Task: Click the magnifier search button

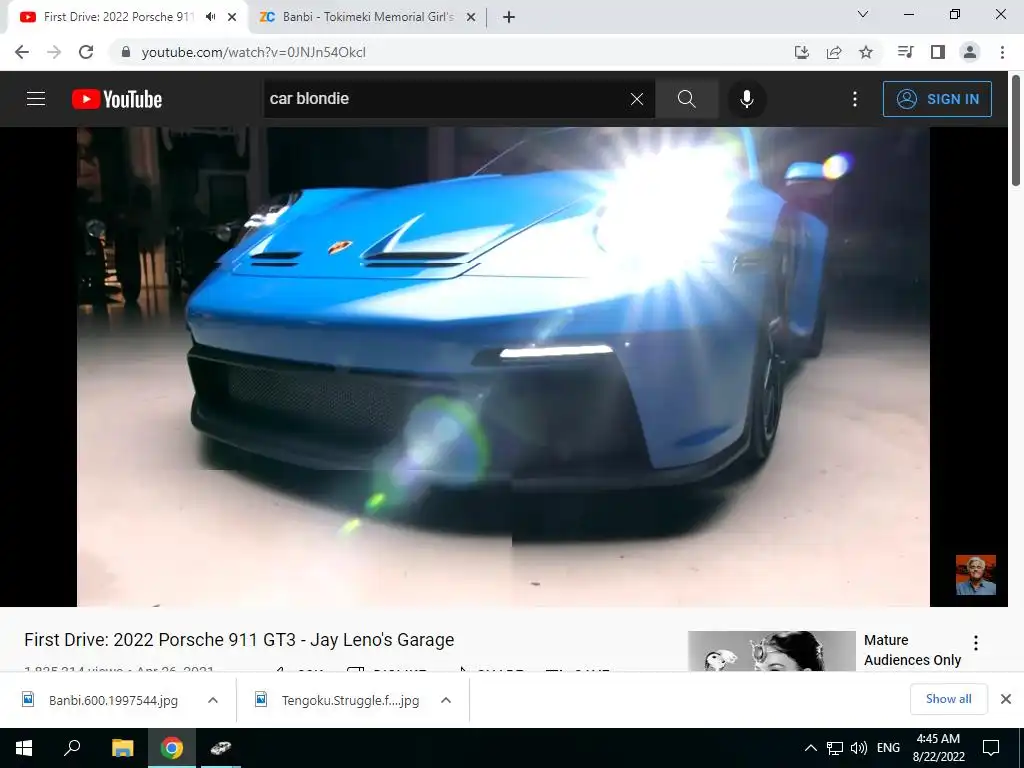Action: point(686,99)
